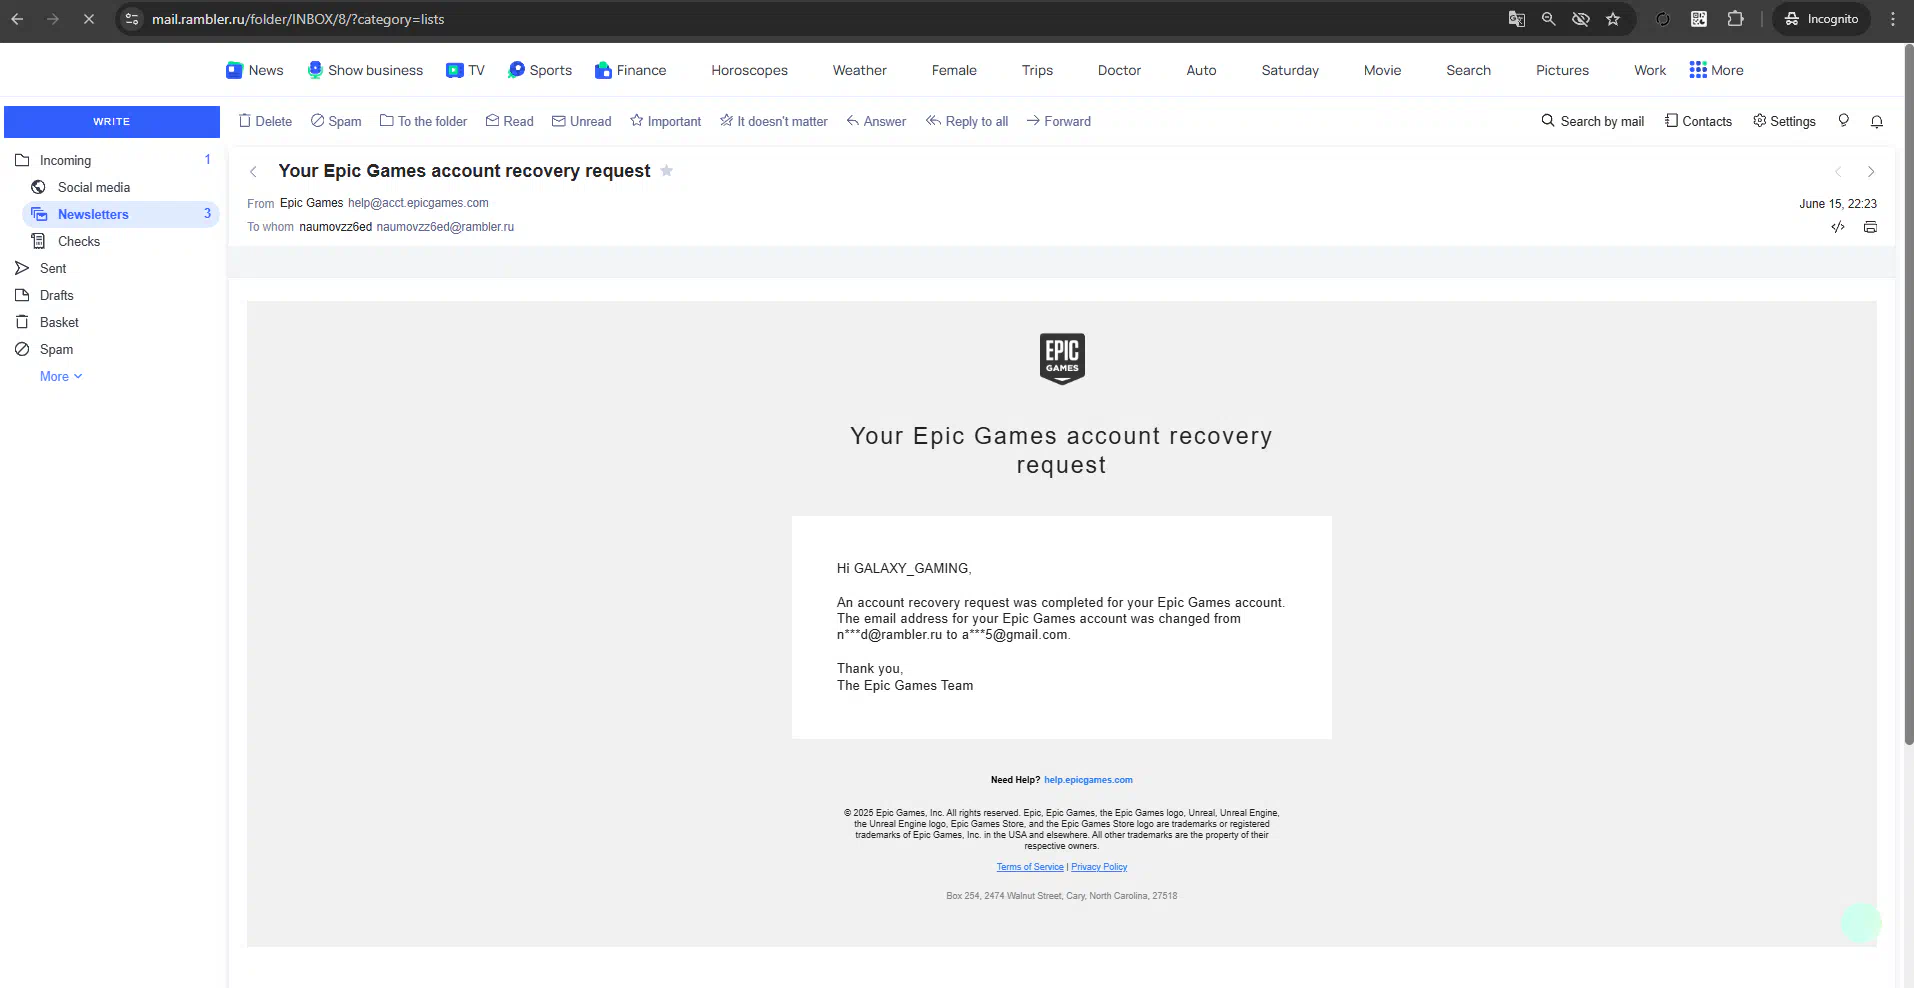Open browser extensions puzzle icon
The width and height of the screenshot is (1914, 988).
click(1735, 19)
